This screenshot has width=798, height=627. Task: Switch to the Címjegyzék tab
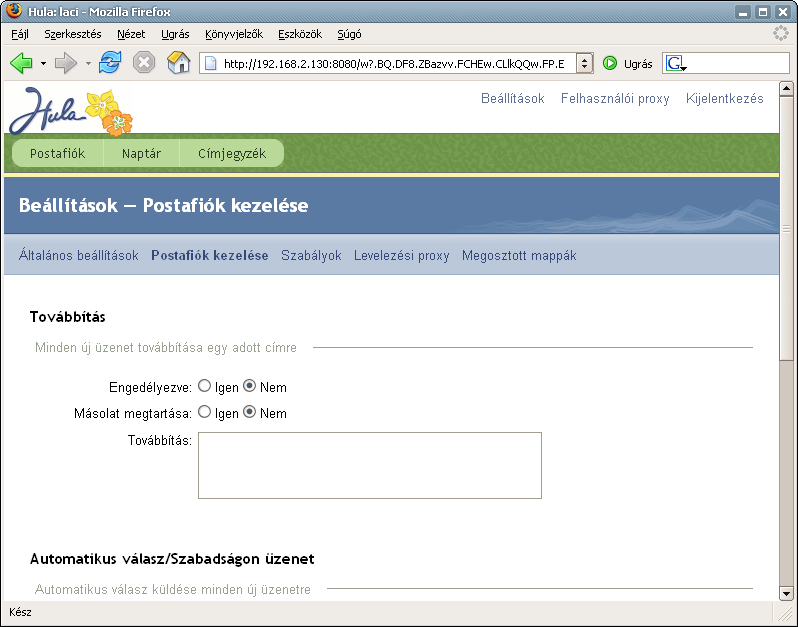[x=232, y=153]
